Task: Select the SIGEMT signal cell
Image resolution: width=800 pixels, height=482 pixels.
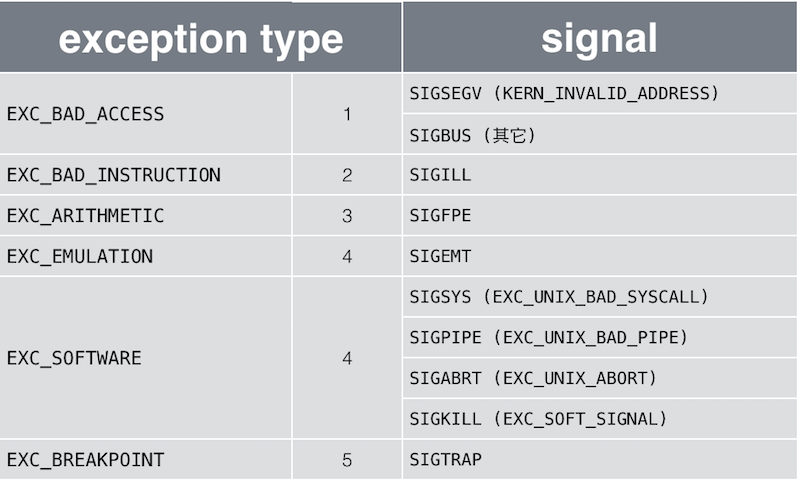Action: tap(440, 257)
